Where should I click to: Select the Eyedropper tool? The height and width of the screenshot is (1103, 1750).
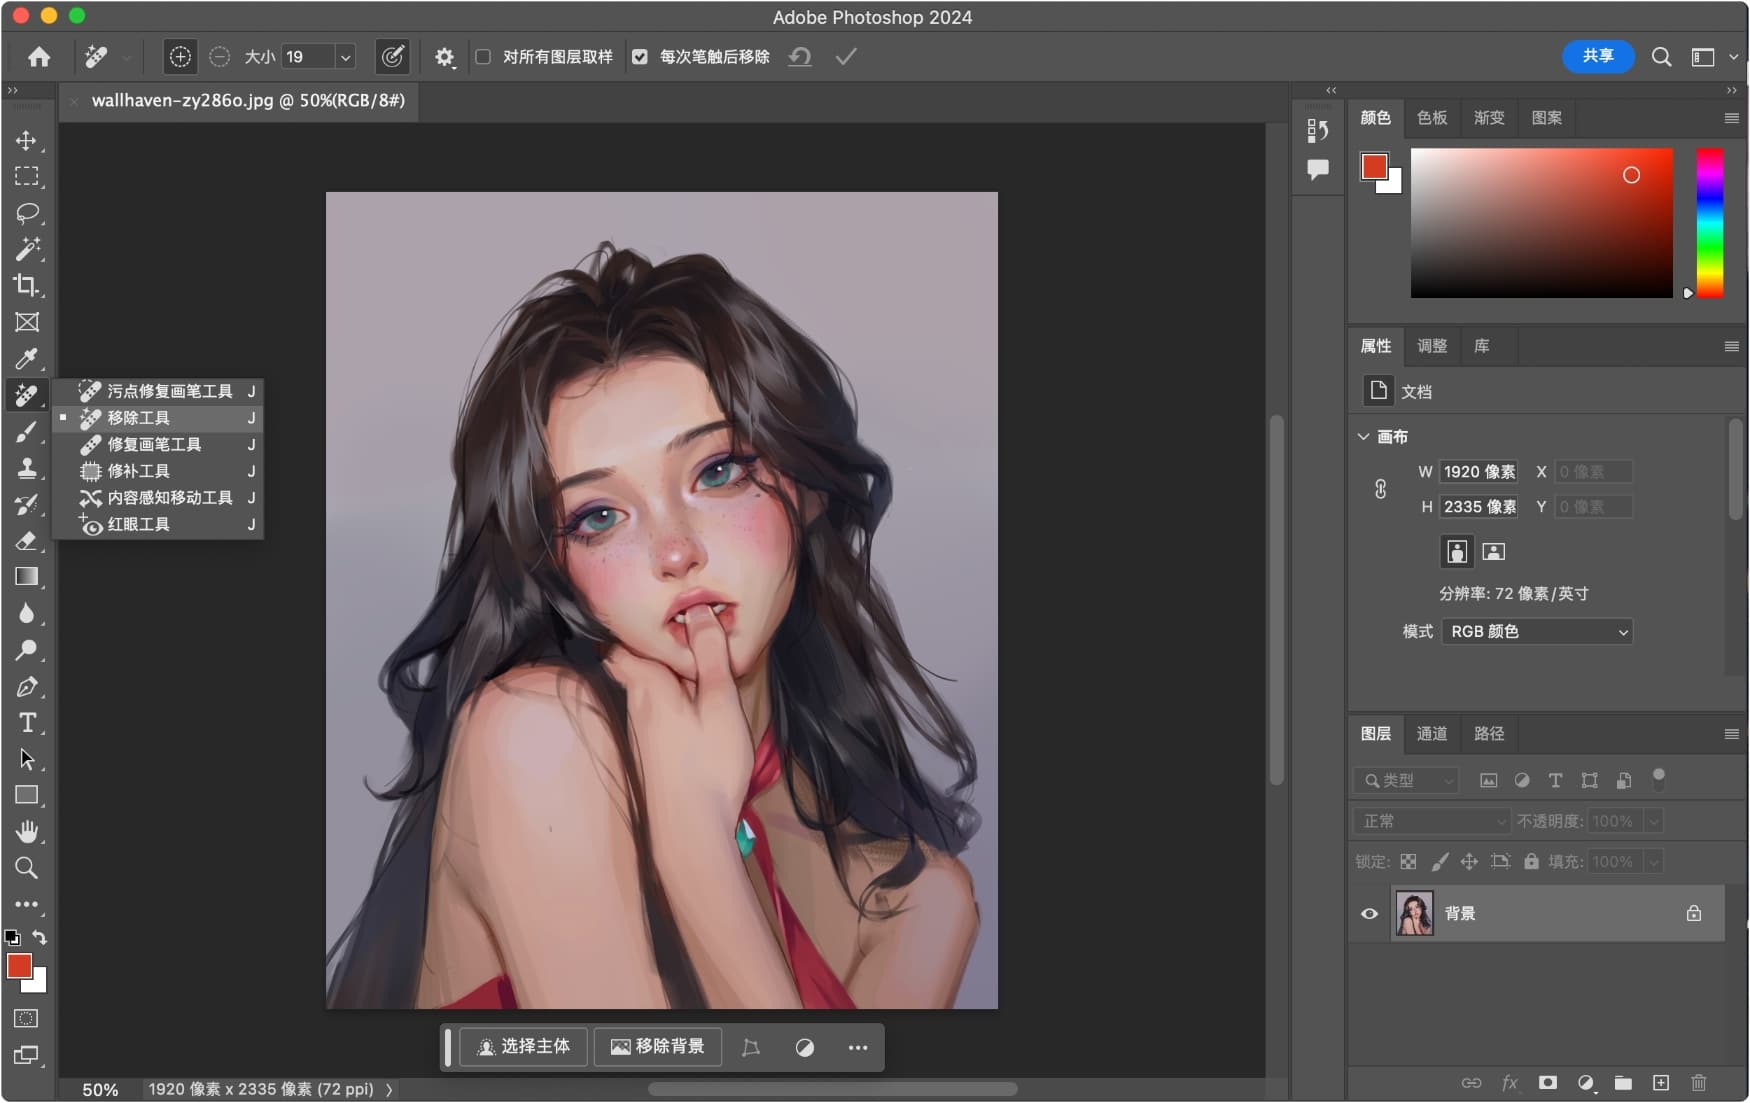(x=27, y=358)
